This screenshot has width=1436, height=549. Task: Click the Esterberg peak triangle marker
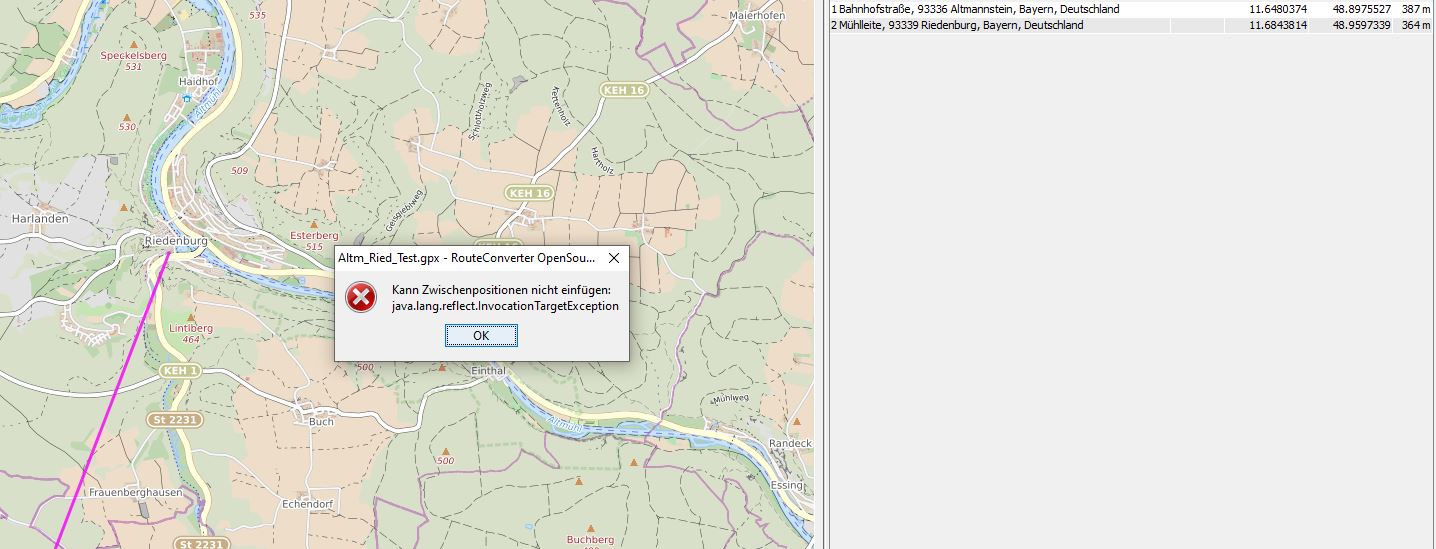point(314,224)
